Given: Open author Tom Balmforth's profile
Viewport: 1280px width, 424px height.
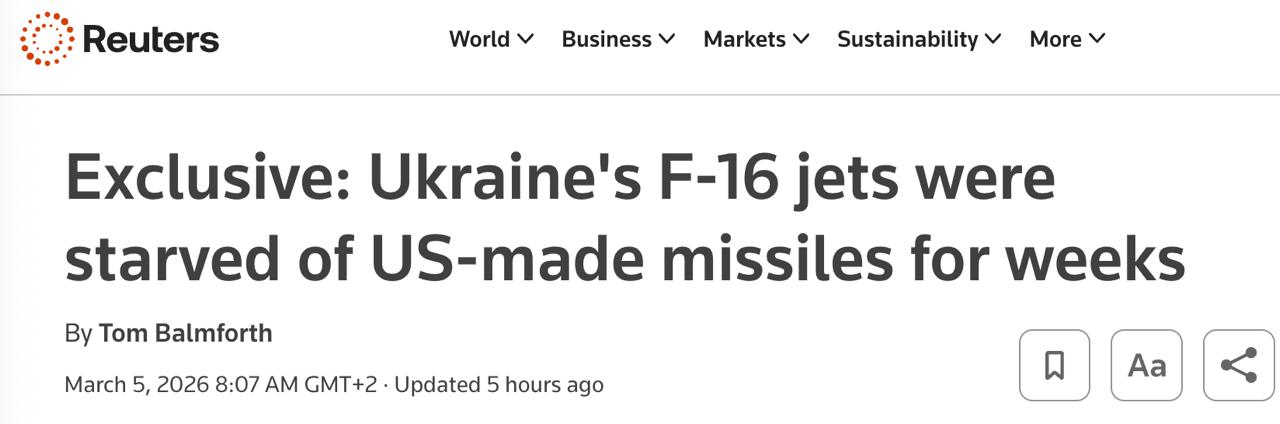Looking at the screenshot, I should tap(185, 333).
